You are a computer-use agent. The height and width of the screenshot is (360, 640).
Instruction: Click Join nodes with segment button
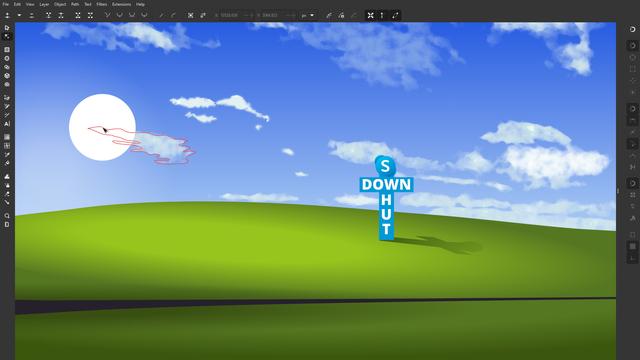click(x=78, y=16)
